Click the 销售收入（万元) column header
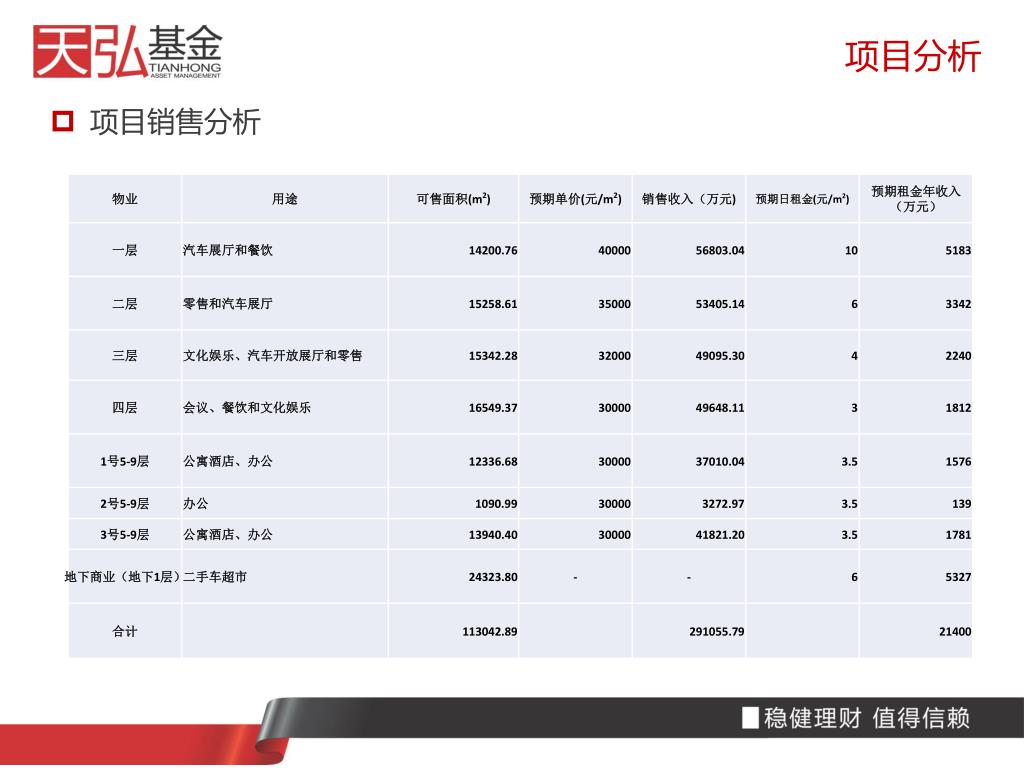The height and width of the screenshot is (768, 1024). [689, 199]
